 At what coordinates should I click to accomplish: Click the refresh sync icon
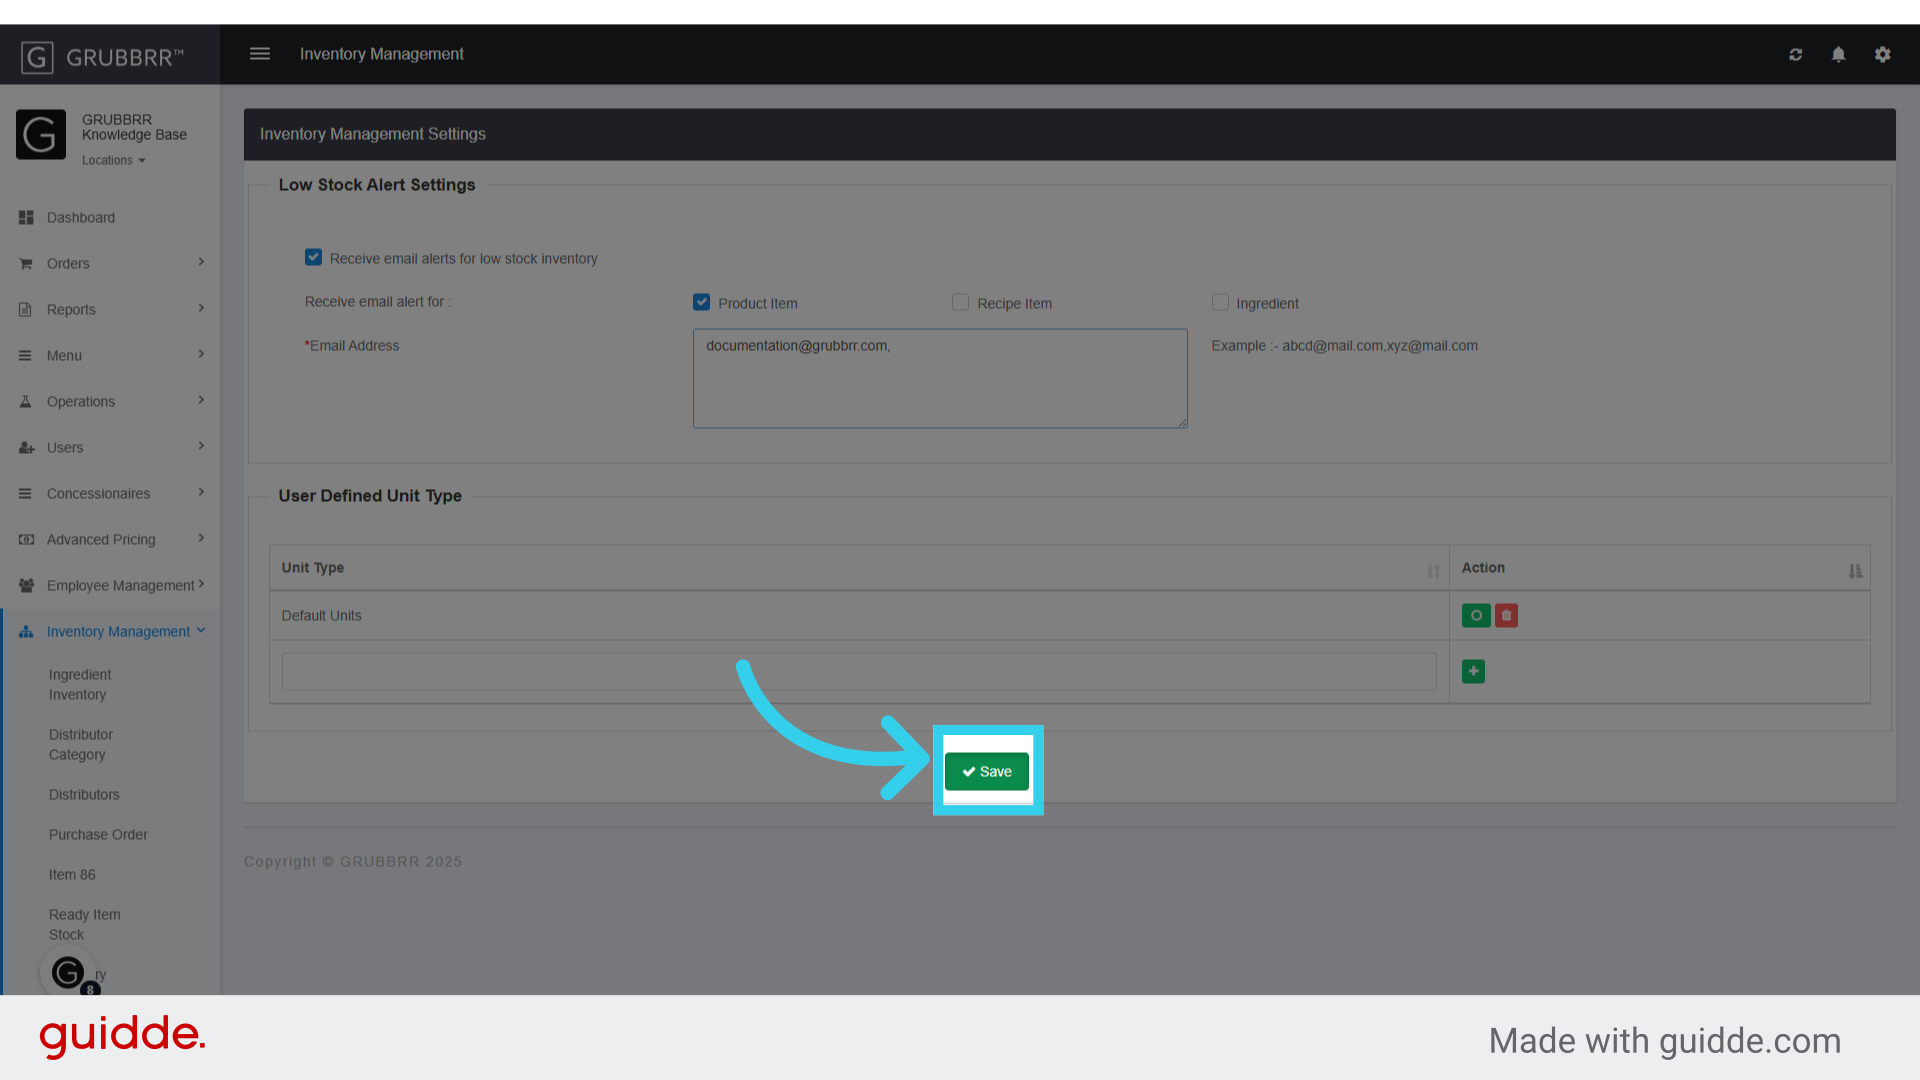[x=1796, y=54]
